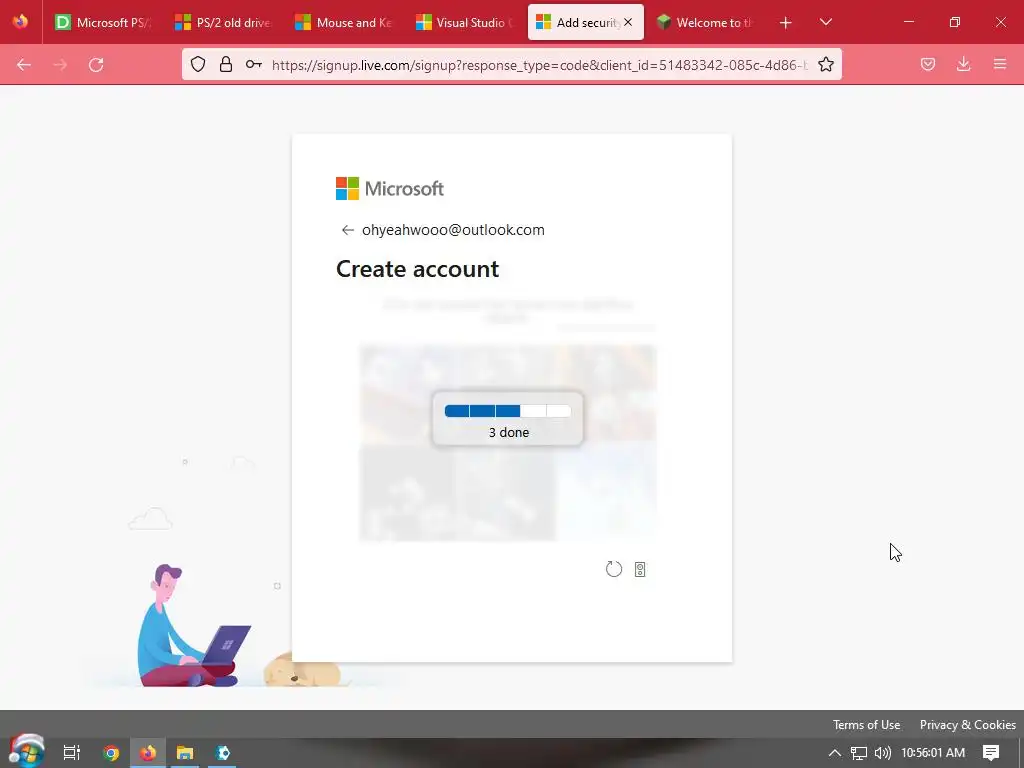Go back using the browser back arrow
1024x768 pixels.
click(24, 65)
